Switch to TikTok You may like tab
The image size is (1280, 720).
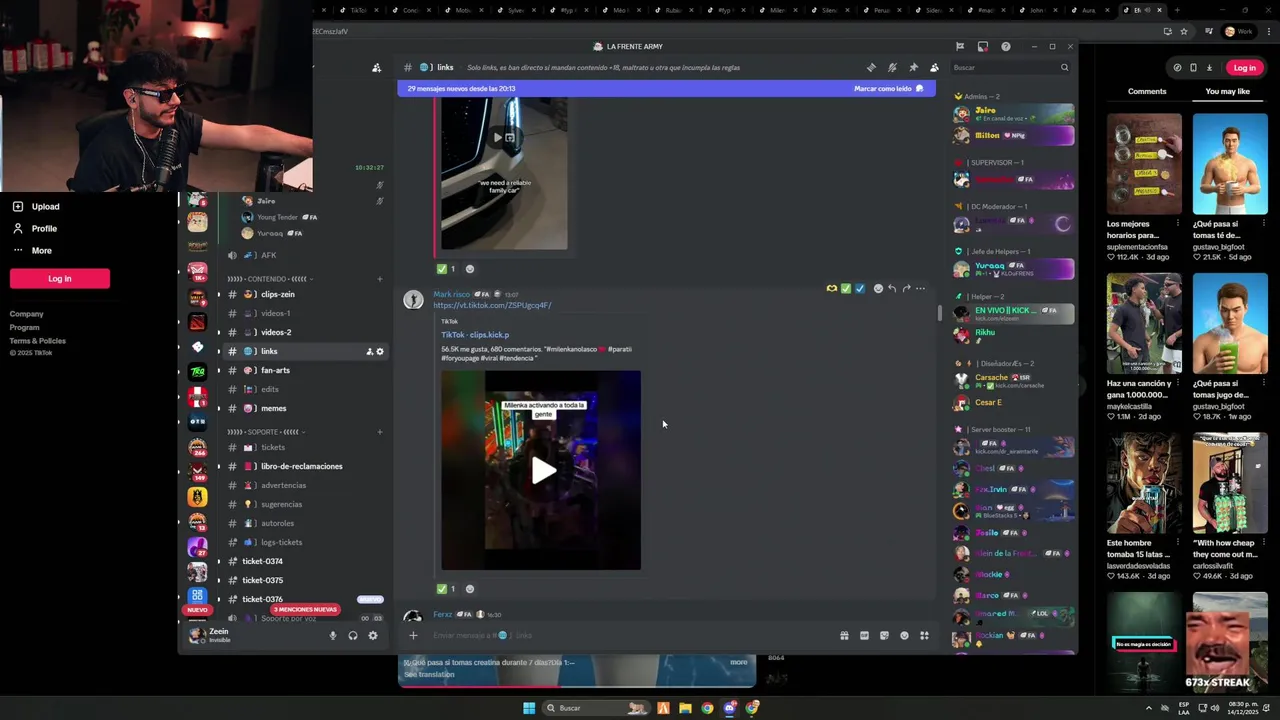pos(1227,91)
